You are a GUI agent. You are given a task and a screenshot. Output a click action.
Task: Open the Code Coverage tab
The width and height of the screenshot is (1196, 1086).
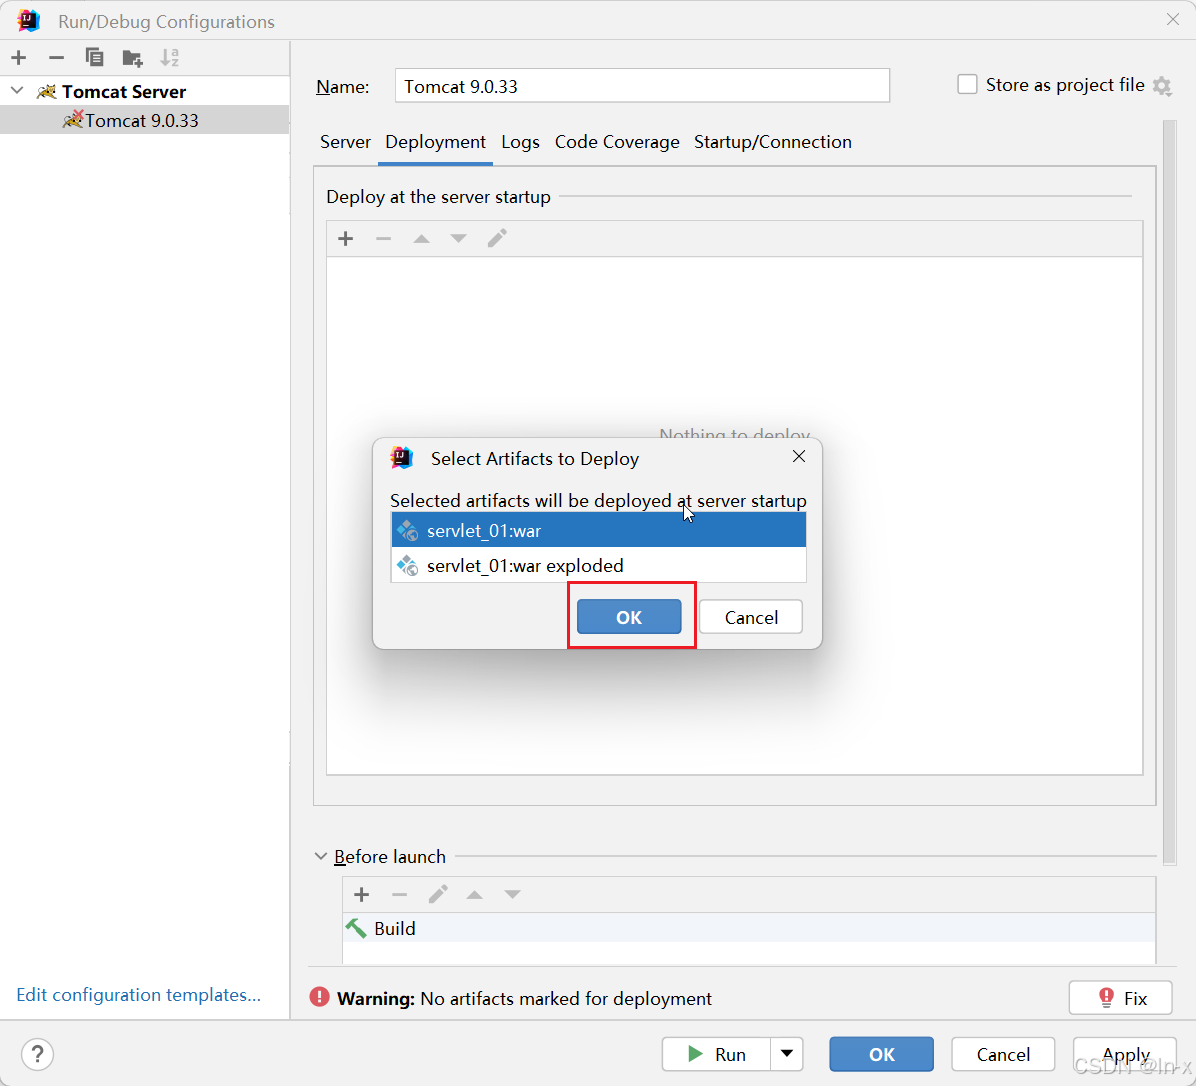(x=616, y=142)
